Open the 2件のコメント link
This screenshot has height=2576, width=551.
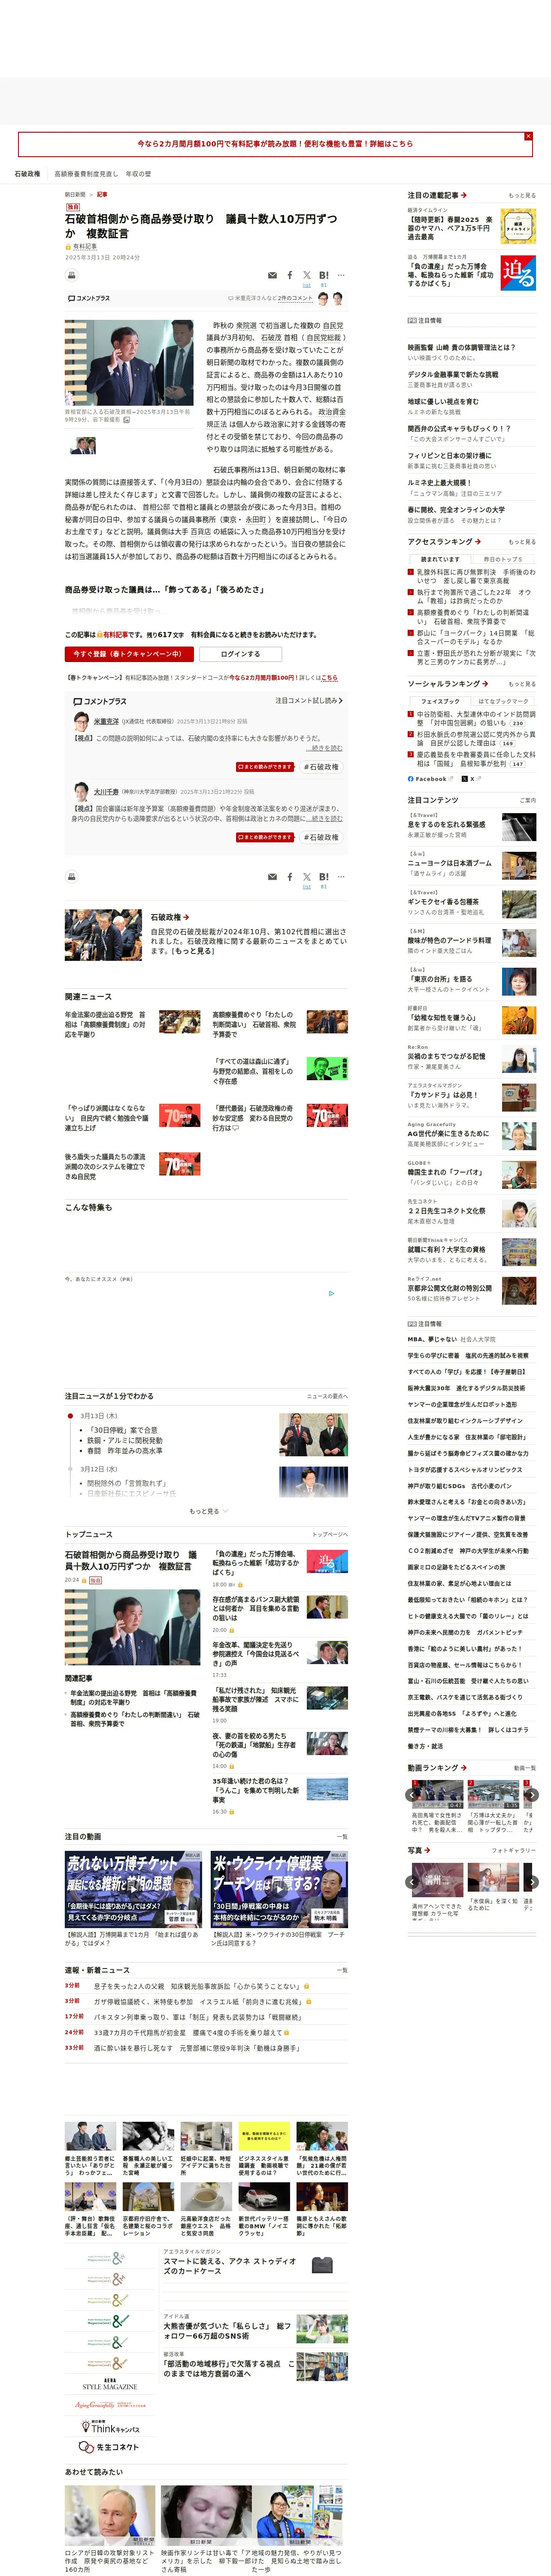tap(295, 298)
